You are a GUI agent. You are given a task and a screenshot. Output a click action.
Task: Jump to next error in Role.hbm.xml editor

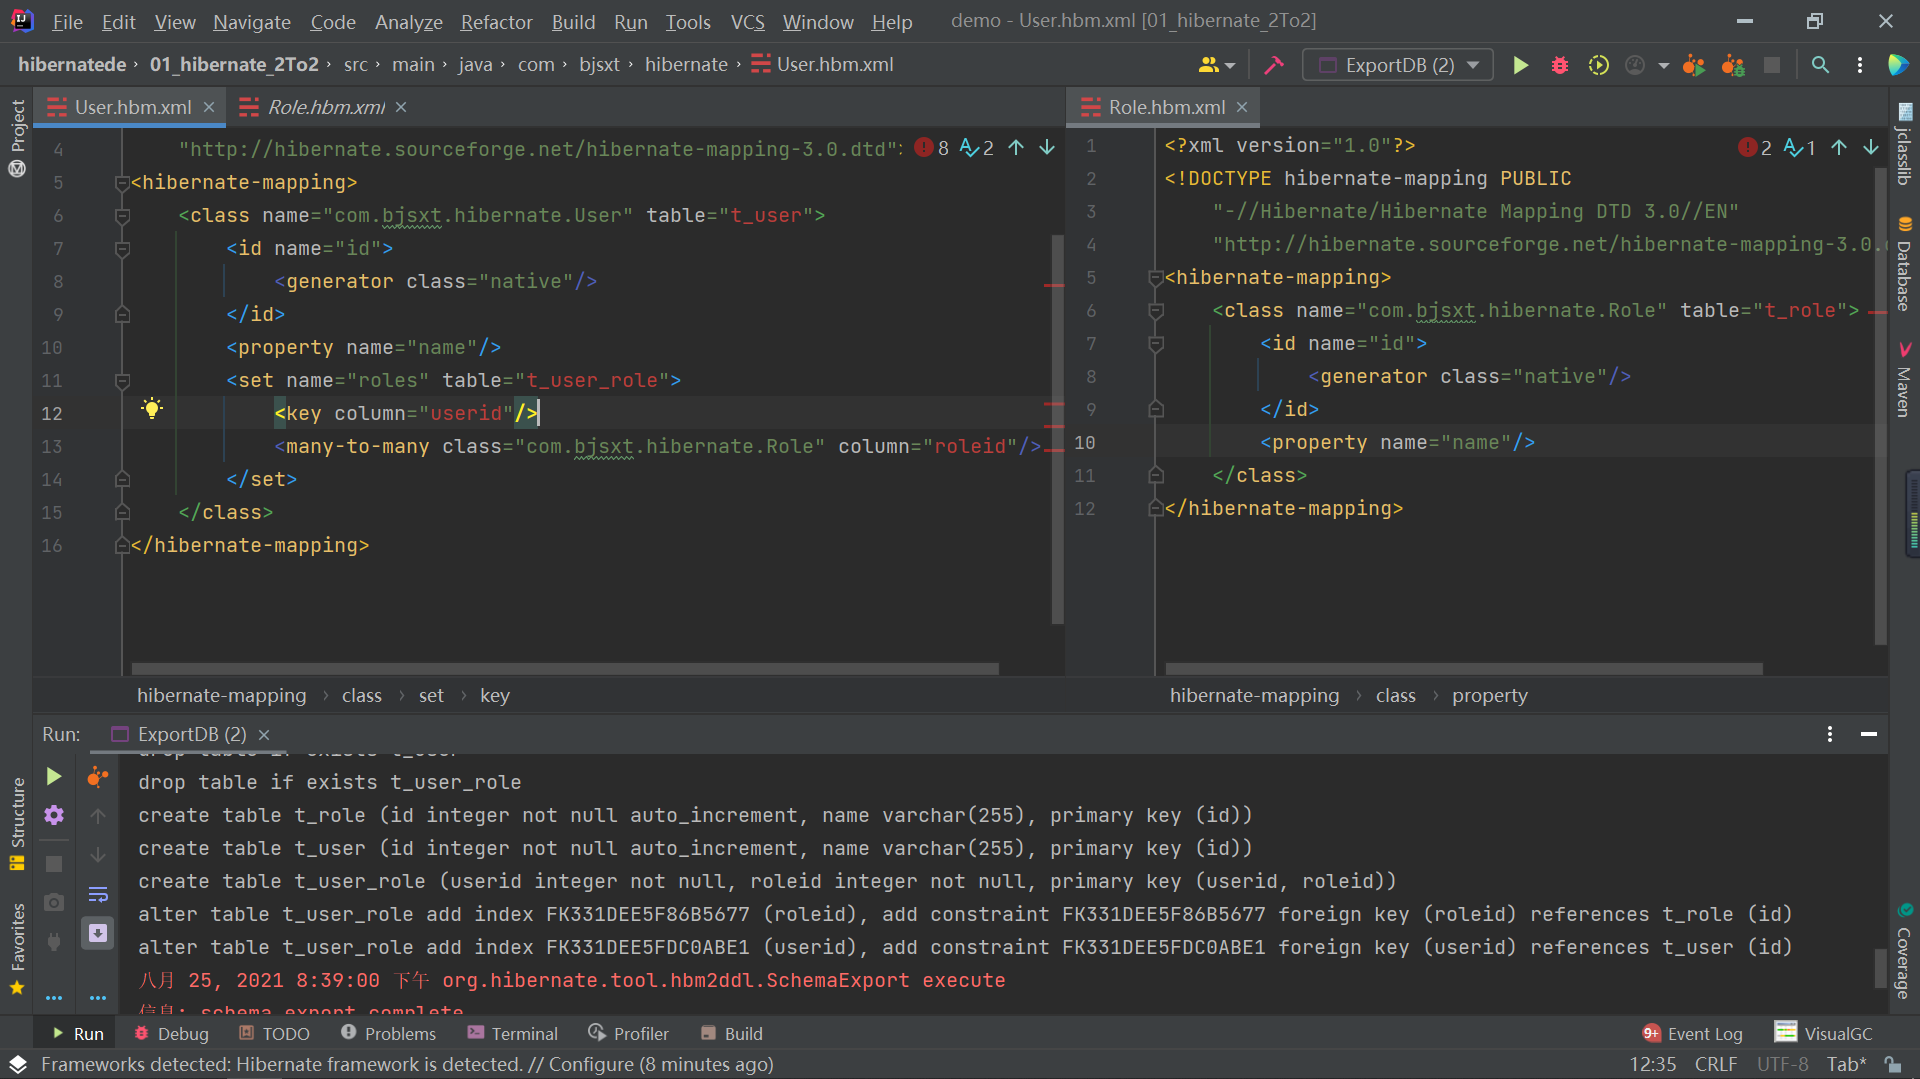(1870, 148)
